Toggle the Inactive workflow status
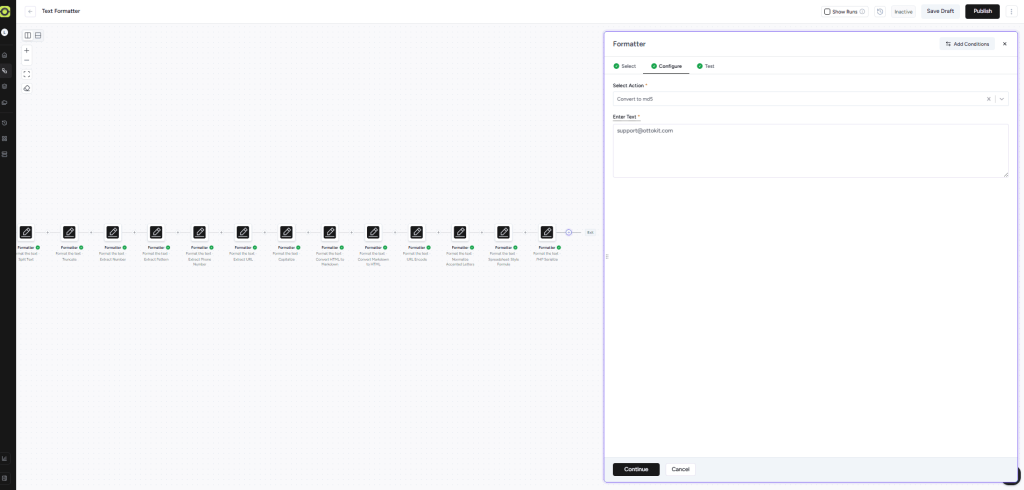 coord(903,11)
